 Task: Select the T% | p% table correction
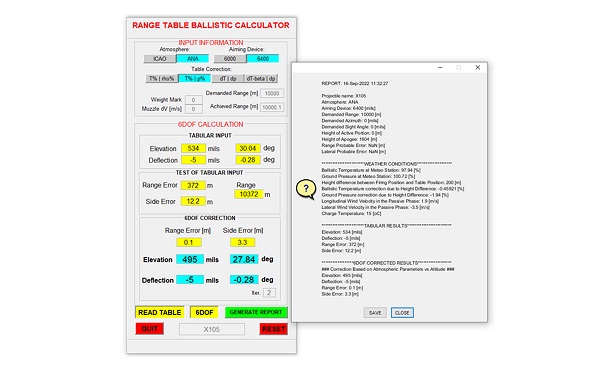coord(195,78)
